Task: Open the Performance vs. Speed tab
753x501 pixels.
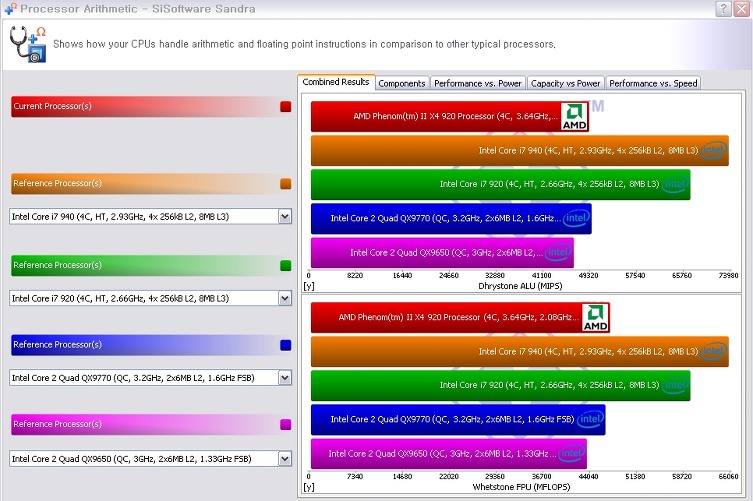Action: pyautogui.click(x=653, y=84)
